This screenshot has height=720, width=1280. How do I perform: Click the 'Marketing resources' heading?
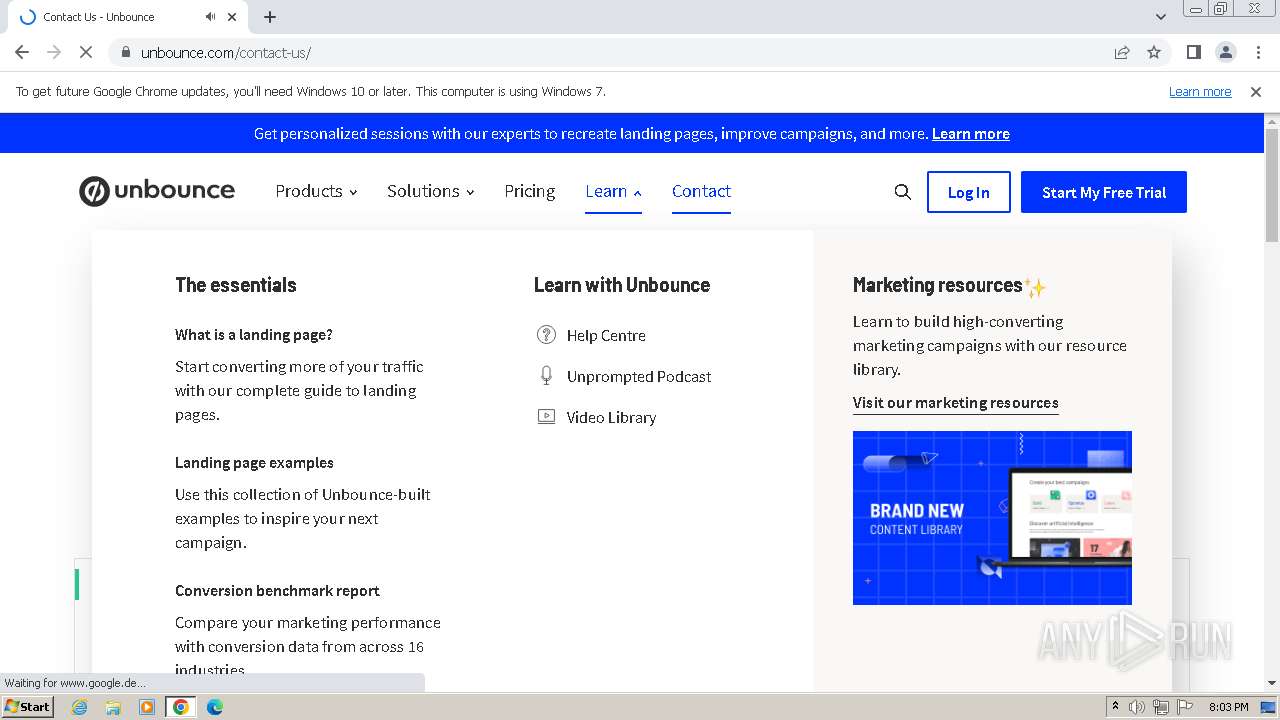(x=937, y=285)
